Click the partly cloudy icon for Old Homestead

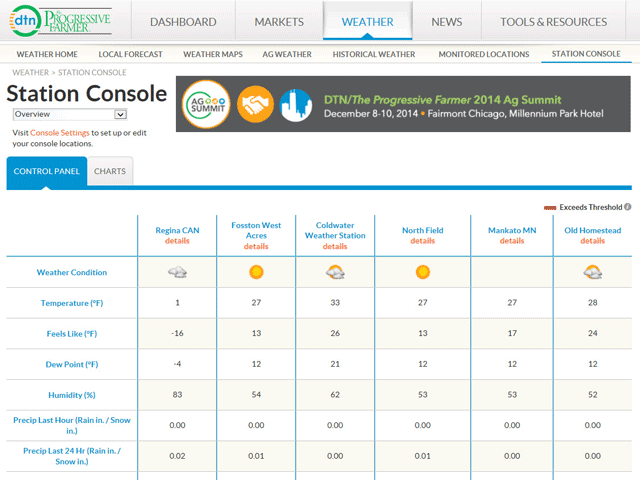click(592, 272)
